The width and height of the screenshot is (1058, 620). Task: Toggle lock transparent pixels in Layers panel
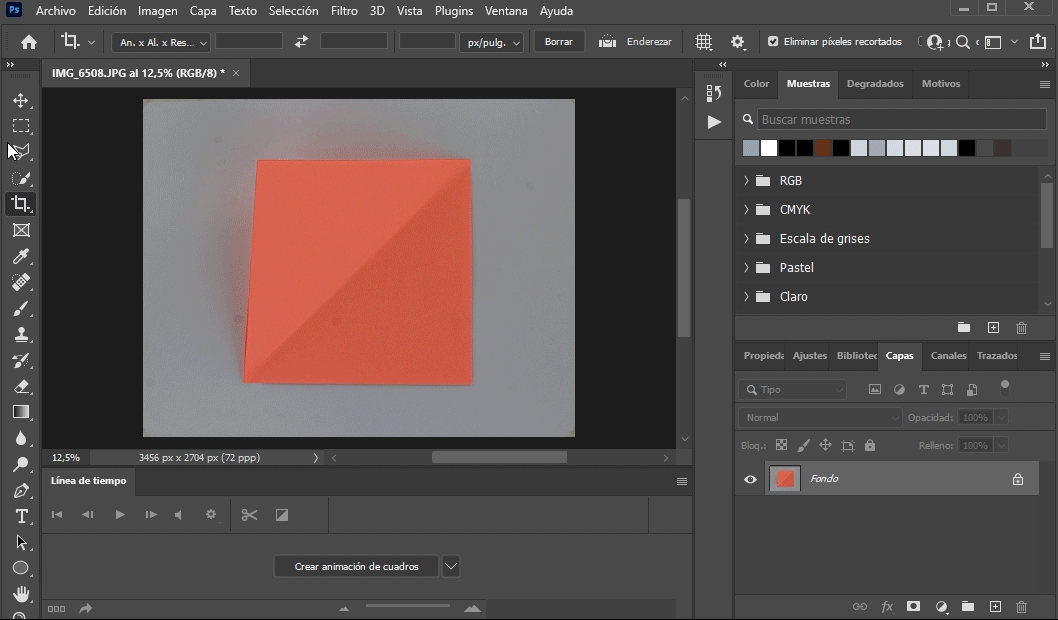(781, 444)
